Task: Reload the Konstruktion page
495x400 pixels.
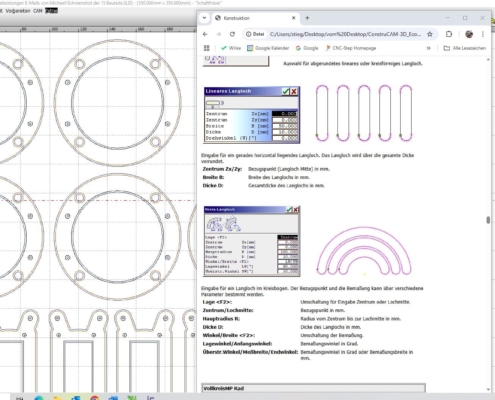Action: click(232, 34)
